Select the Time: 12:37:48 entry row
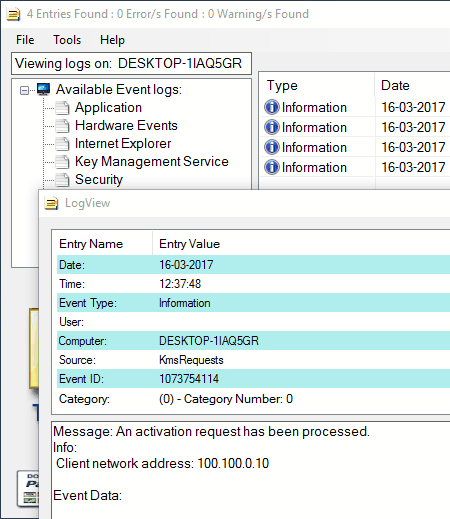 253,284
